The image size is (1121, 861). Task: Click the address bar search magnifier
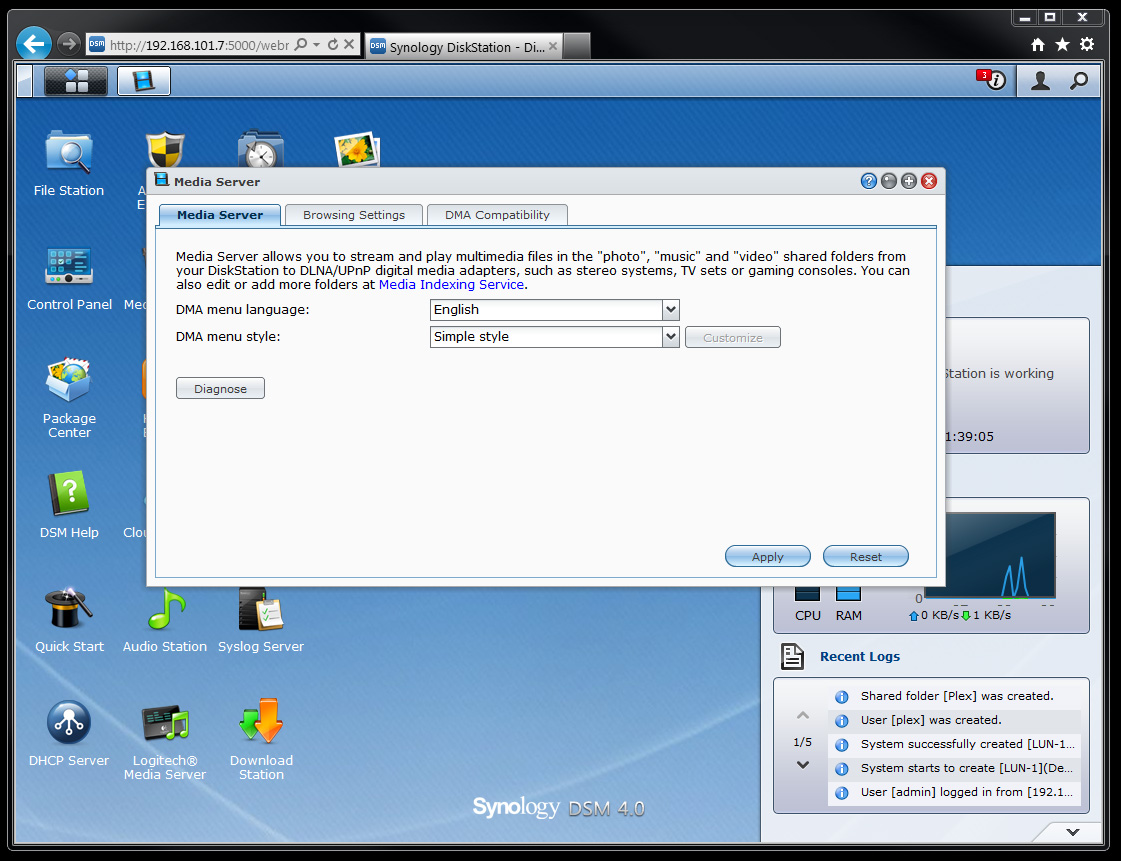coord(301,44)
